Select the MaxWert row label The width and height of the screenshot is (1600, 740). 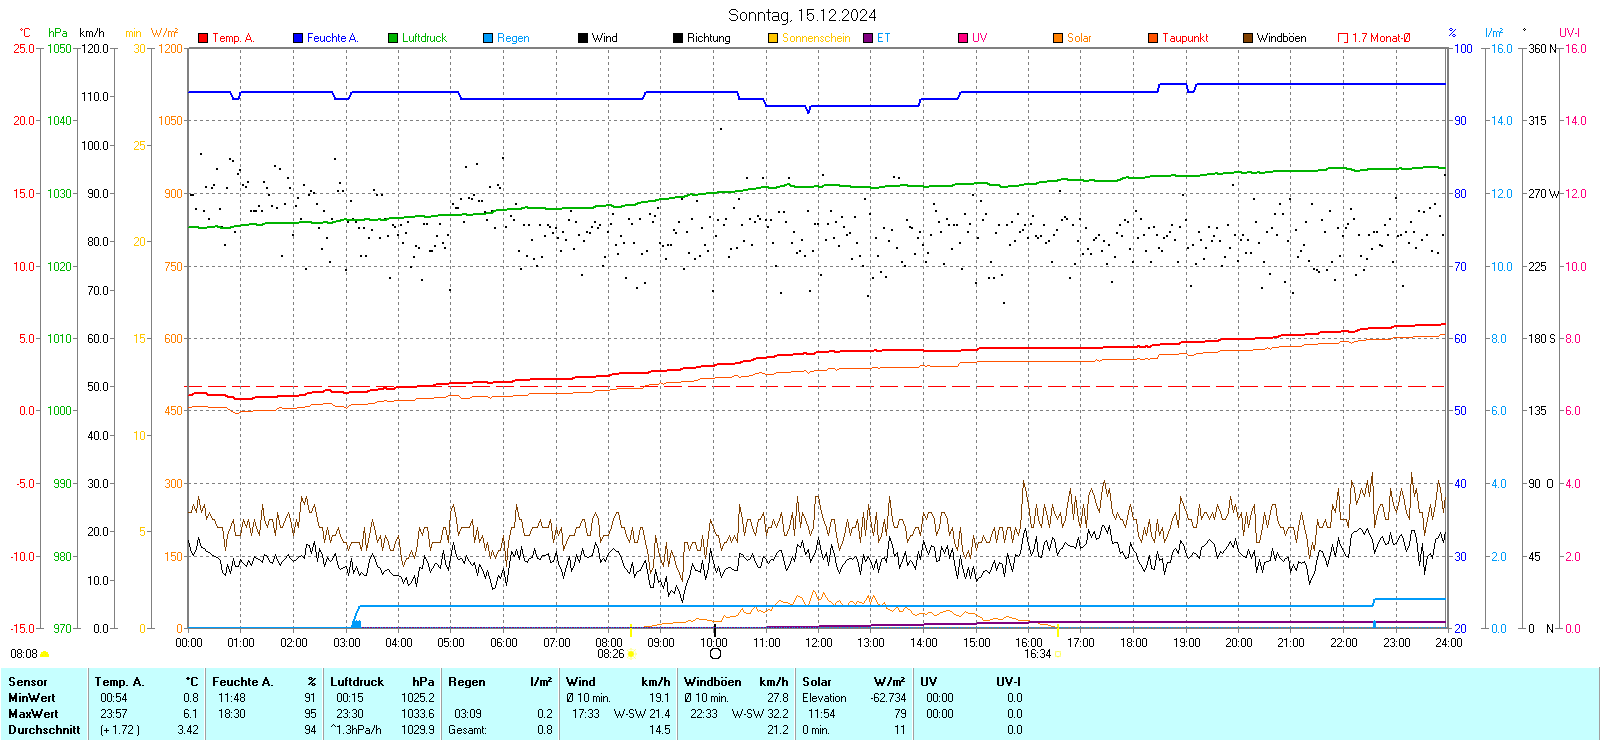click(33, 714)
